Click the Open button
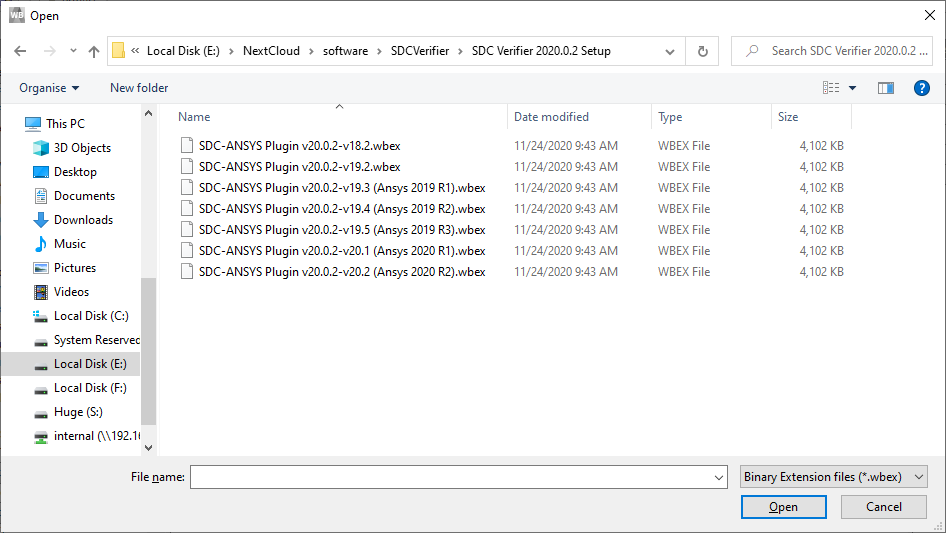 point(784,507)
